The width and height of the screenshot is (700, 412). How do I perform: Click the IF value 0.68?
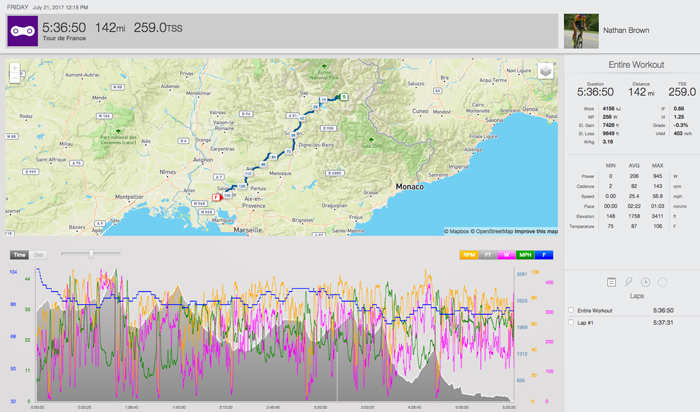pyautogui.click(x=679, y=108)
